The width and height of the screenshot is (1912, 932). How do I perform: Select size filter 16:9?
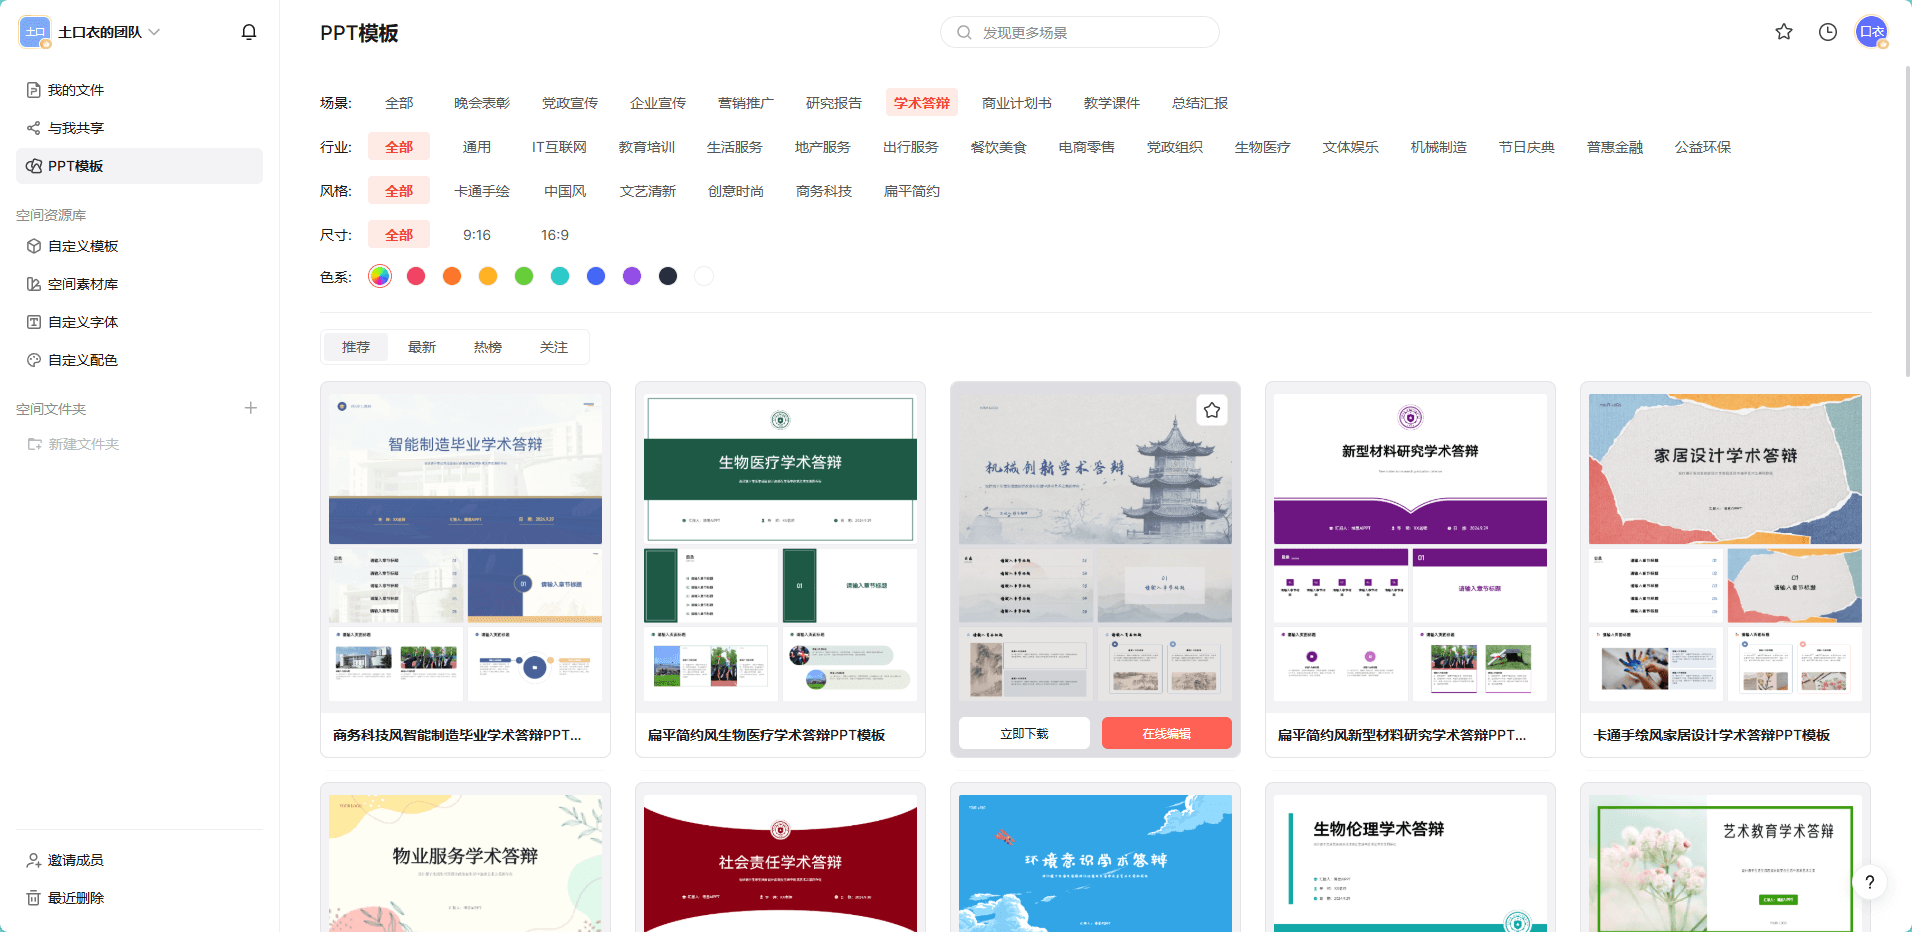(555, 235)
